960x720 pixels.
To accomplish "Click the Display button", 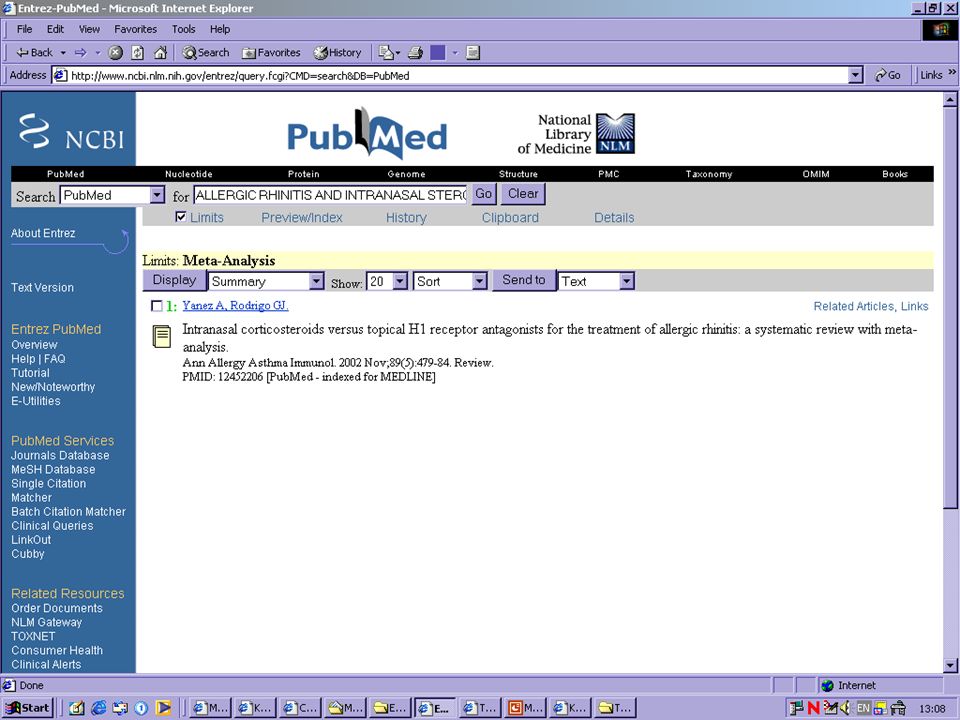I will (174, 280).
